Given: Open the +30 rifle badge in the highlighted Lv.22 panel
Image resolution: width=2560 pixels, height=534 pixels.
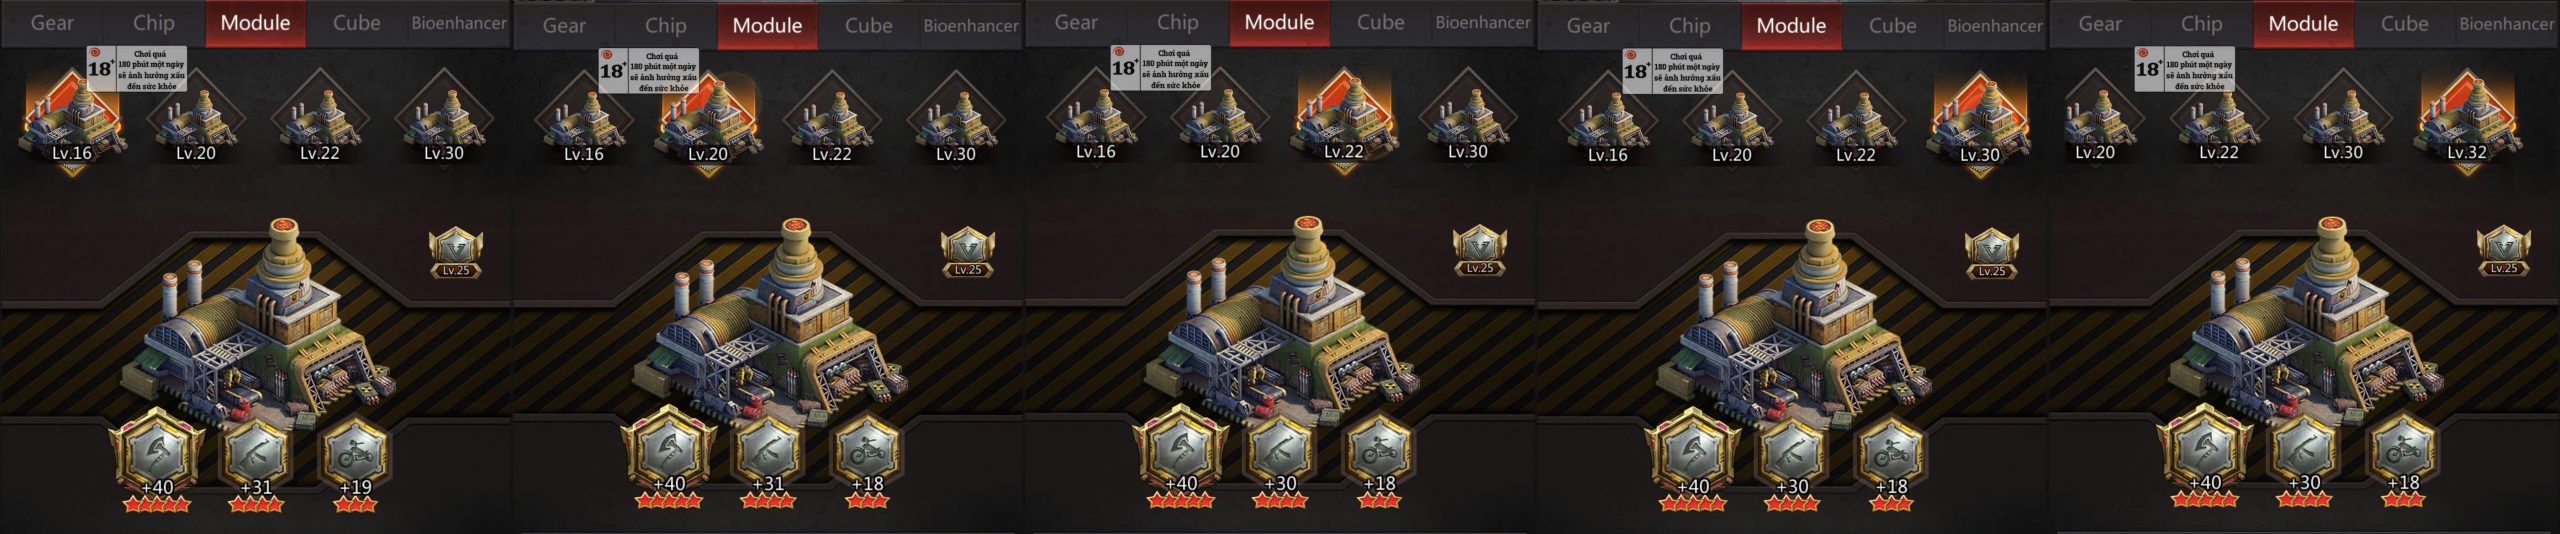Looking at the screenshot, I should 1280,455.
